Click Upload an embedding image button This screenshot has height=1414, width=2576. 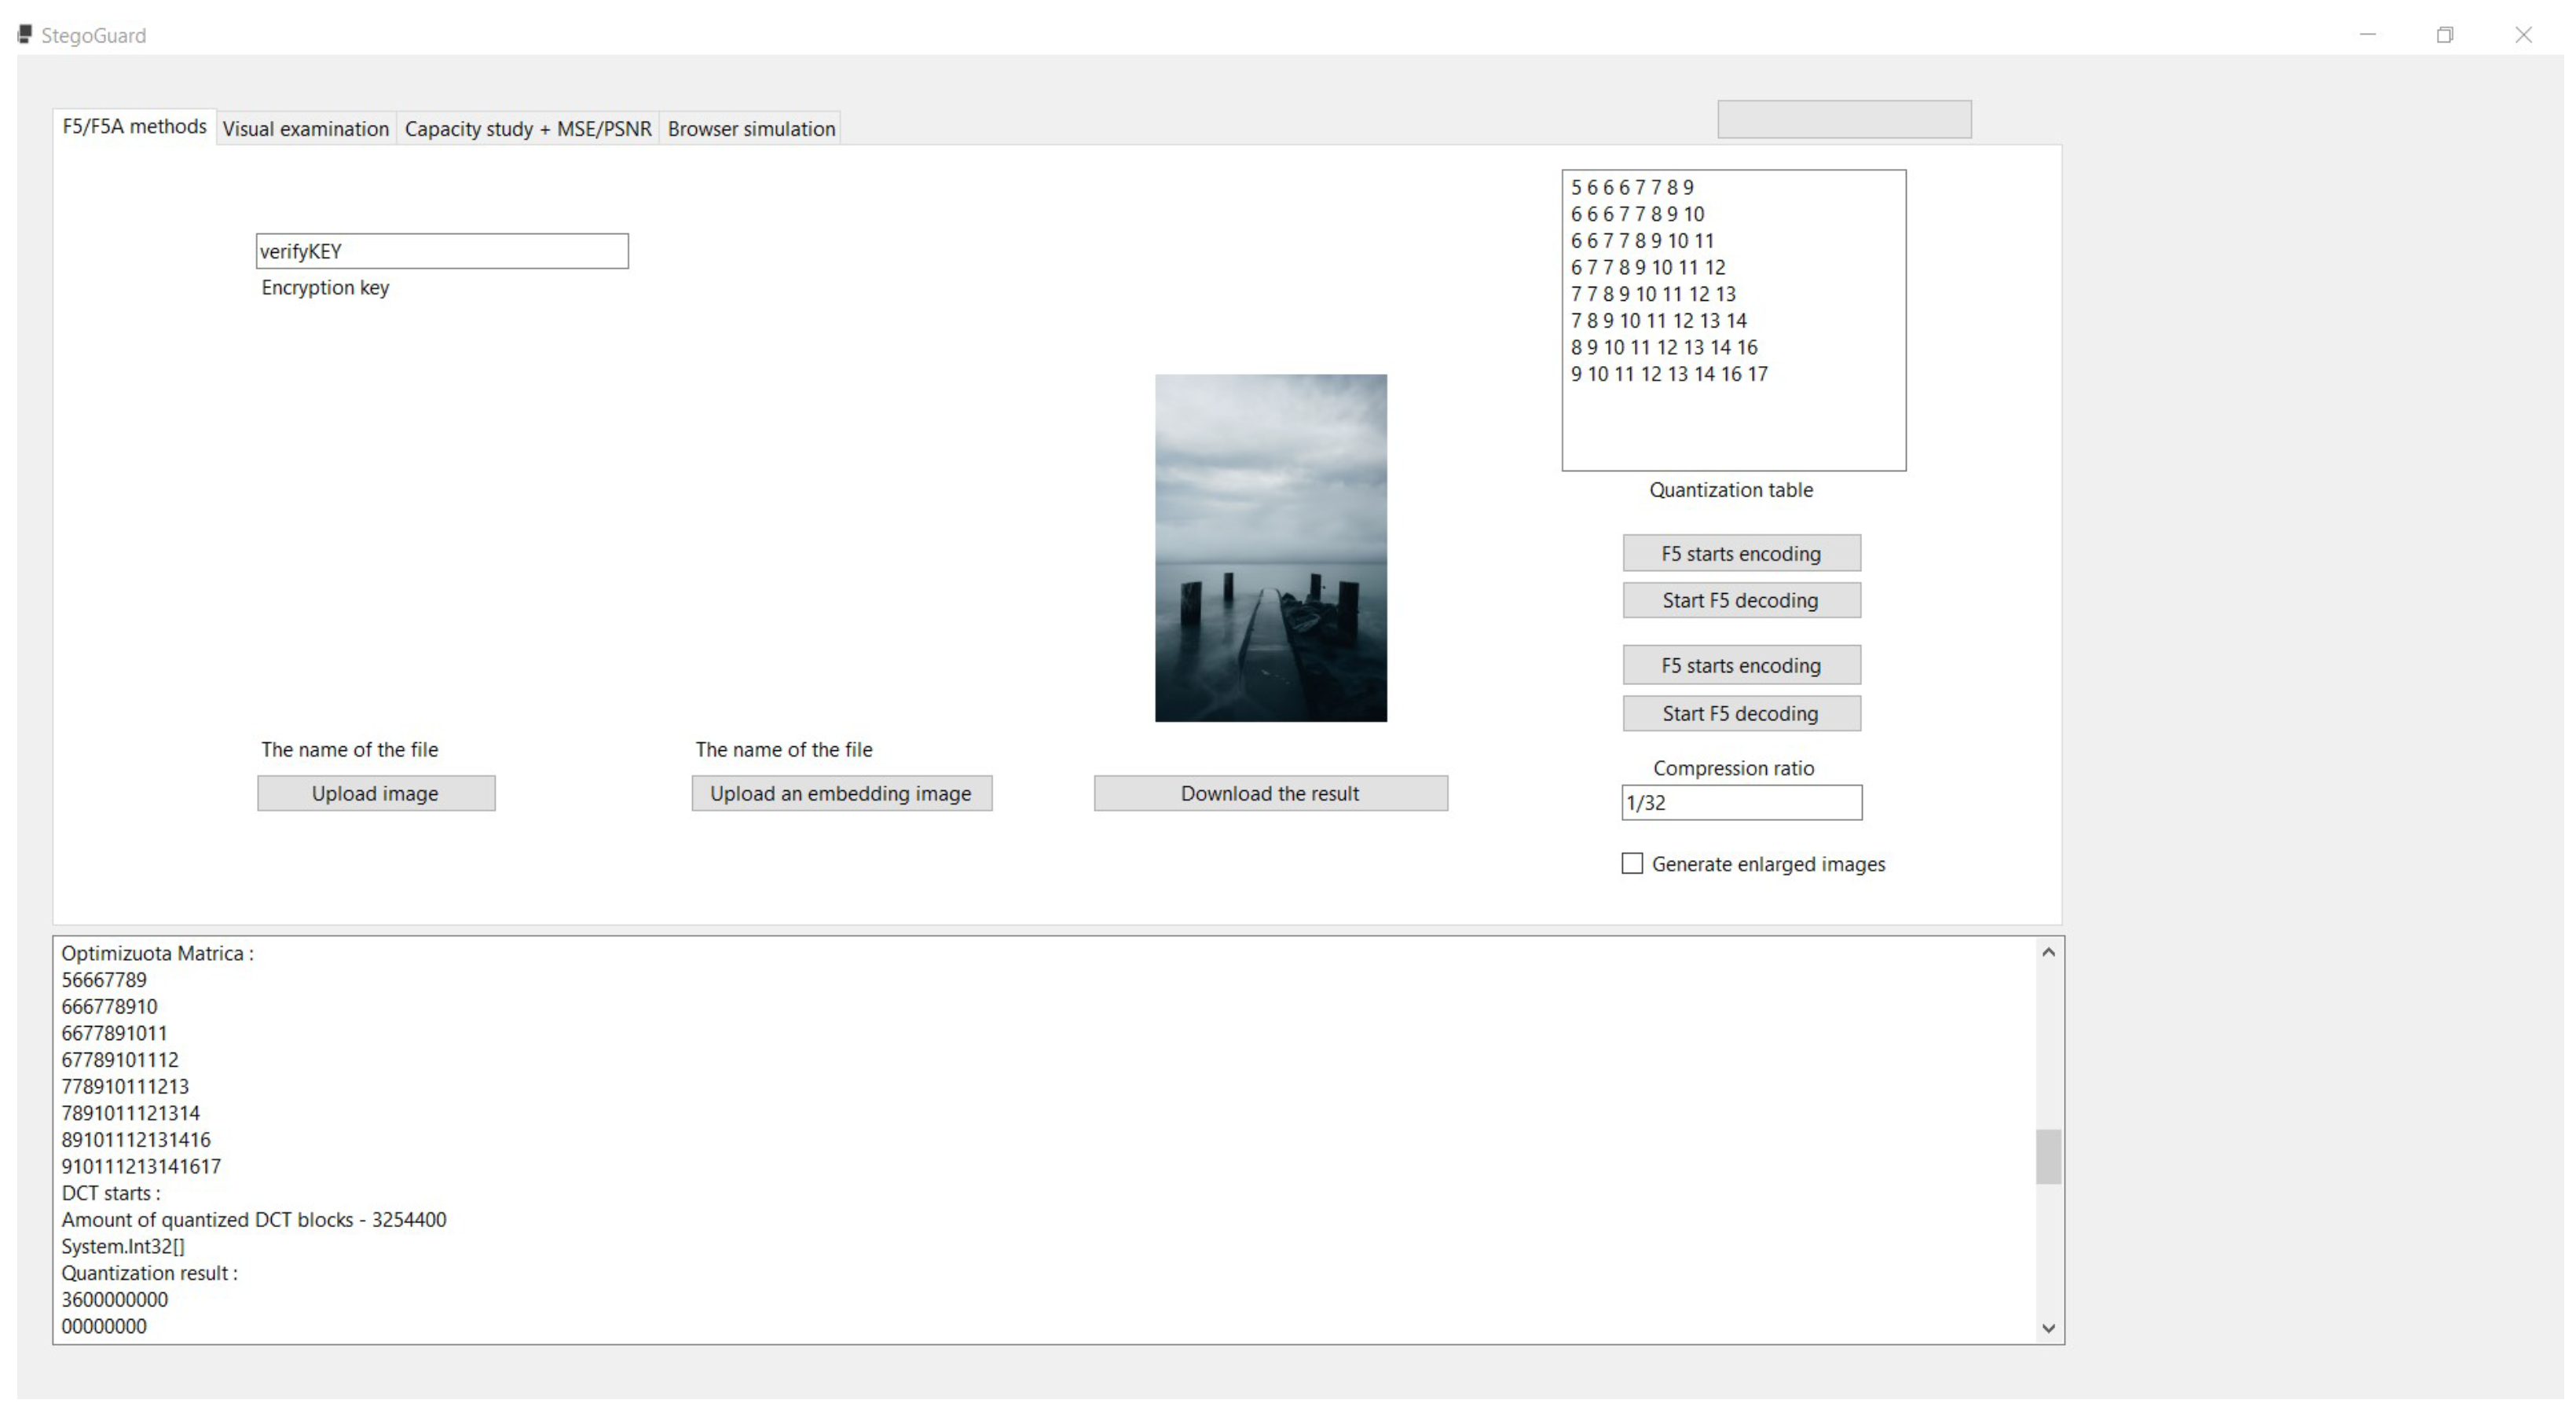[841, 793]
